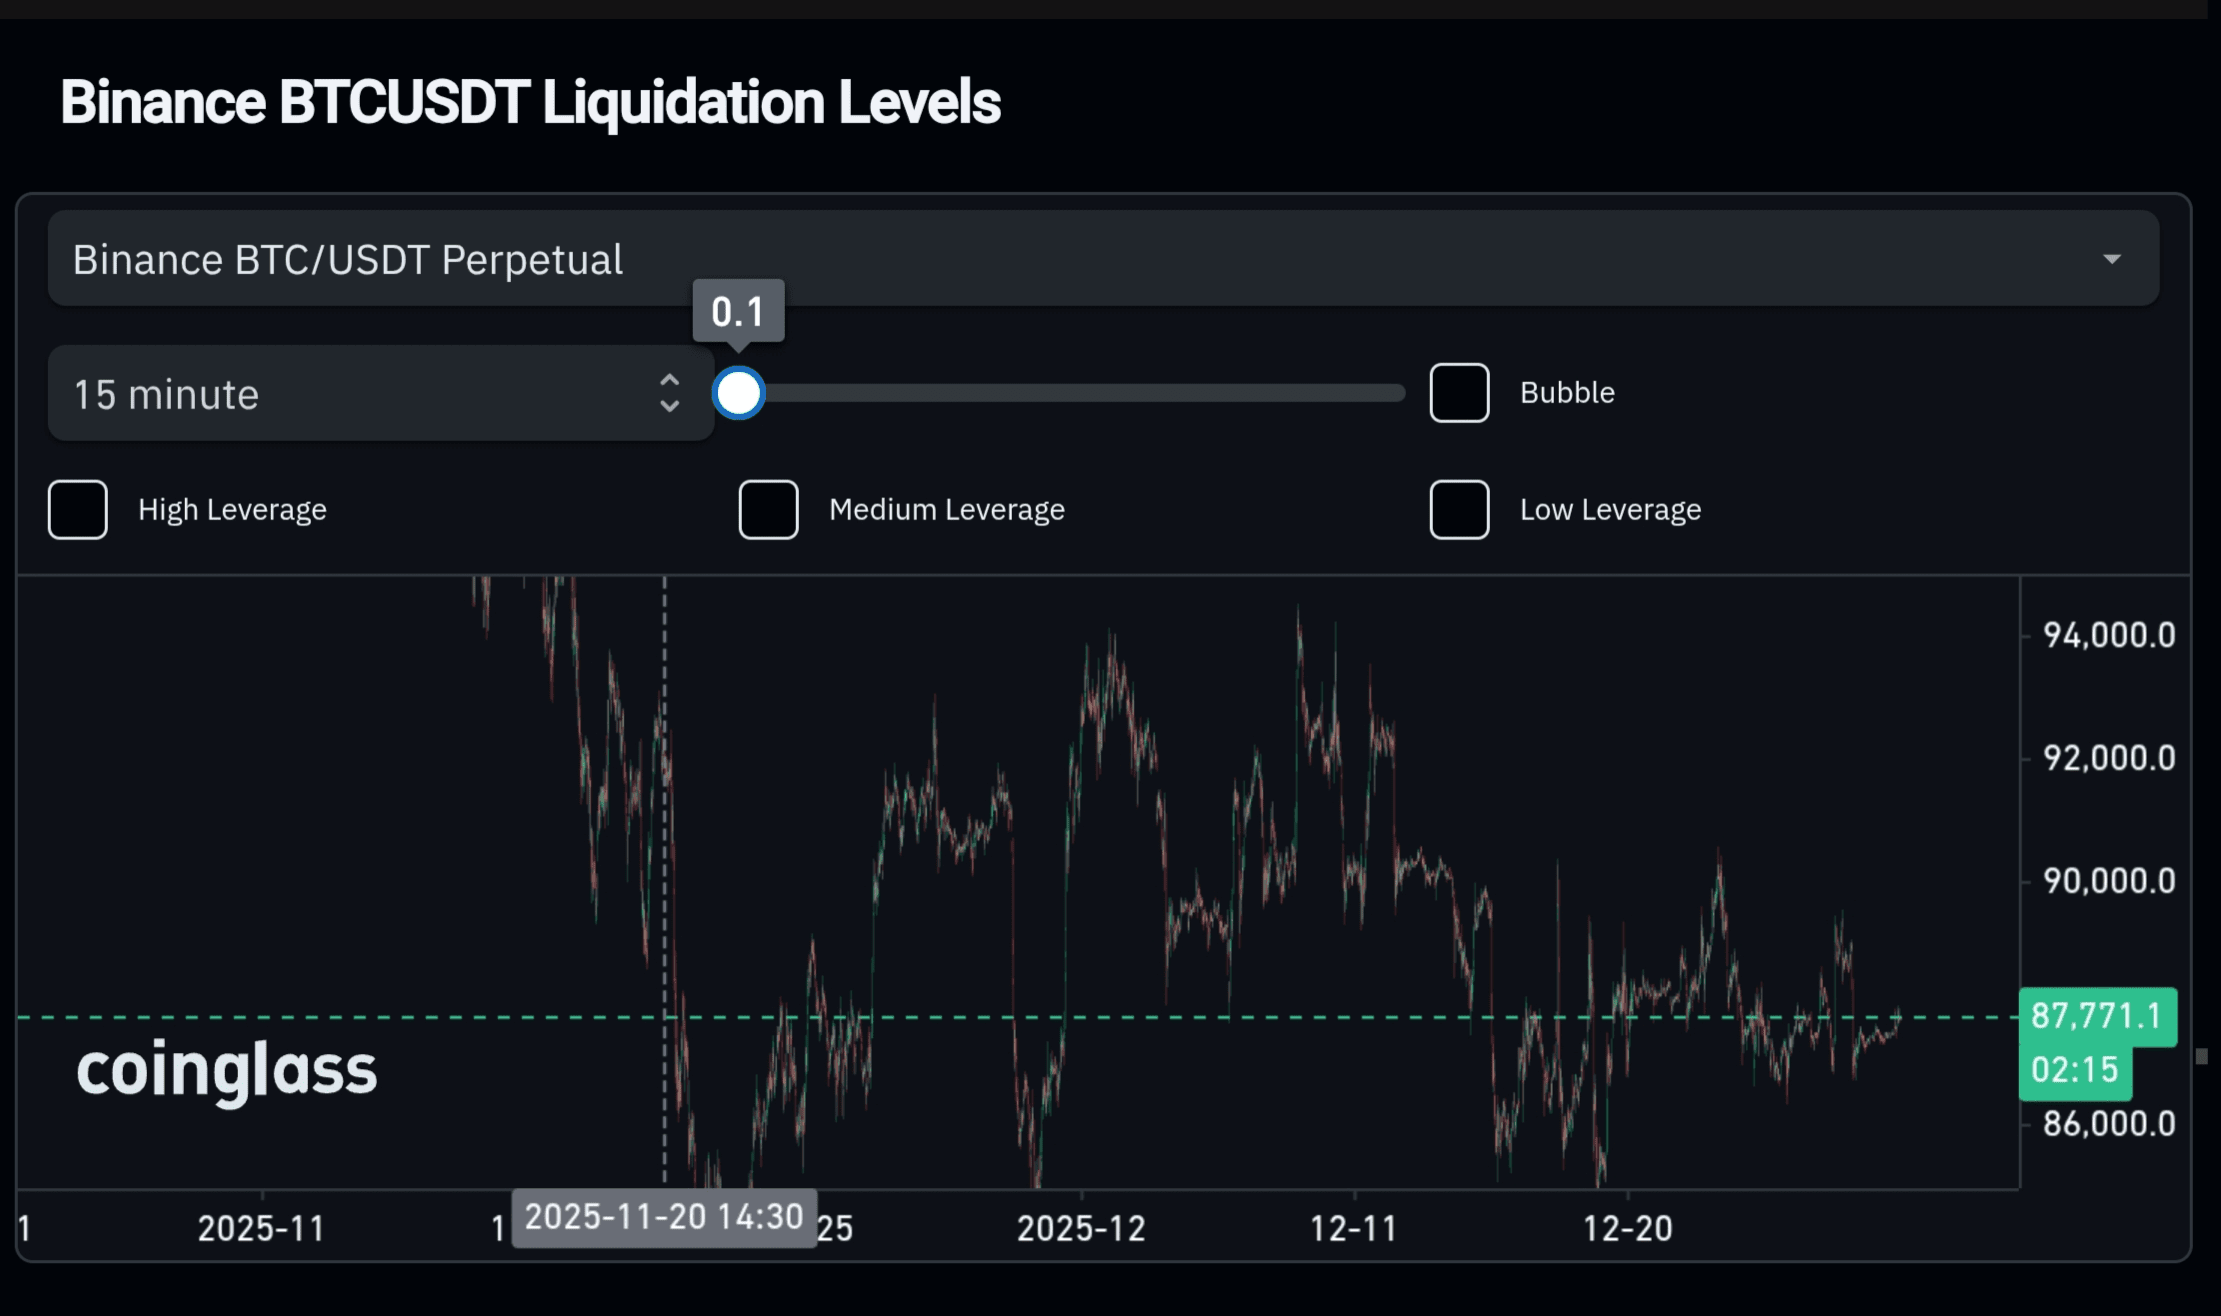Click the 2025-11-20 14:30 crosshair time label
Viewport: 2221px width, 1316px height.
664,1217
